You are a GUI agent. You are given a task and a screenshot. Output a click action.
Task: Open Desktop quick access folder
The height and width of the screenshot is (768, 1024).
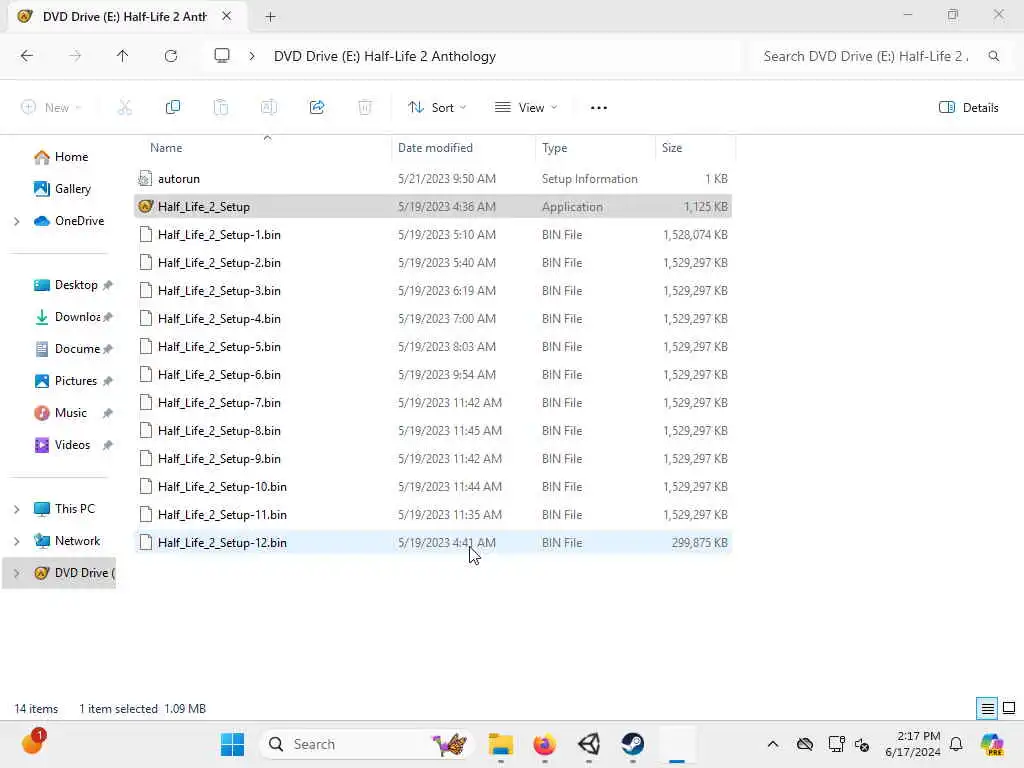pyautogui.click(x=65, y=285)
